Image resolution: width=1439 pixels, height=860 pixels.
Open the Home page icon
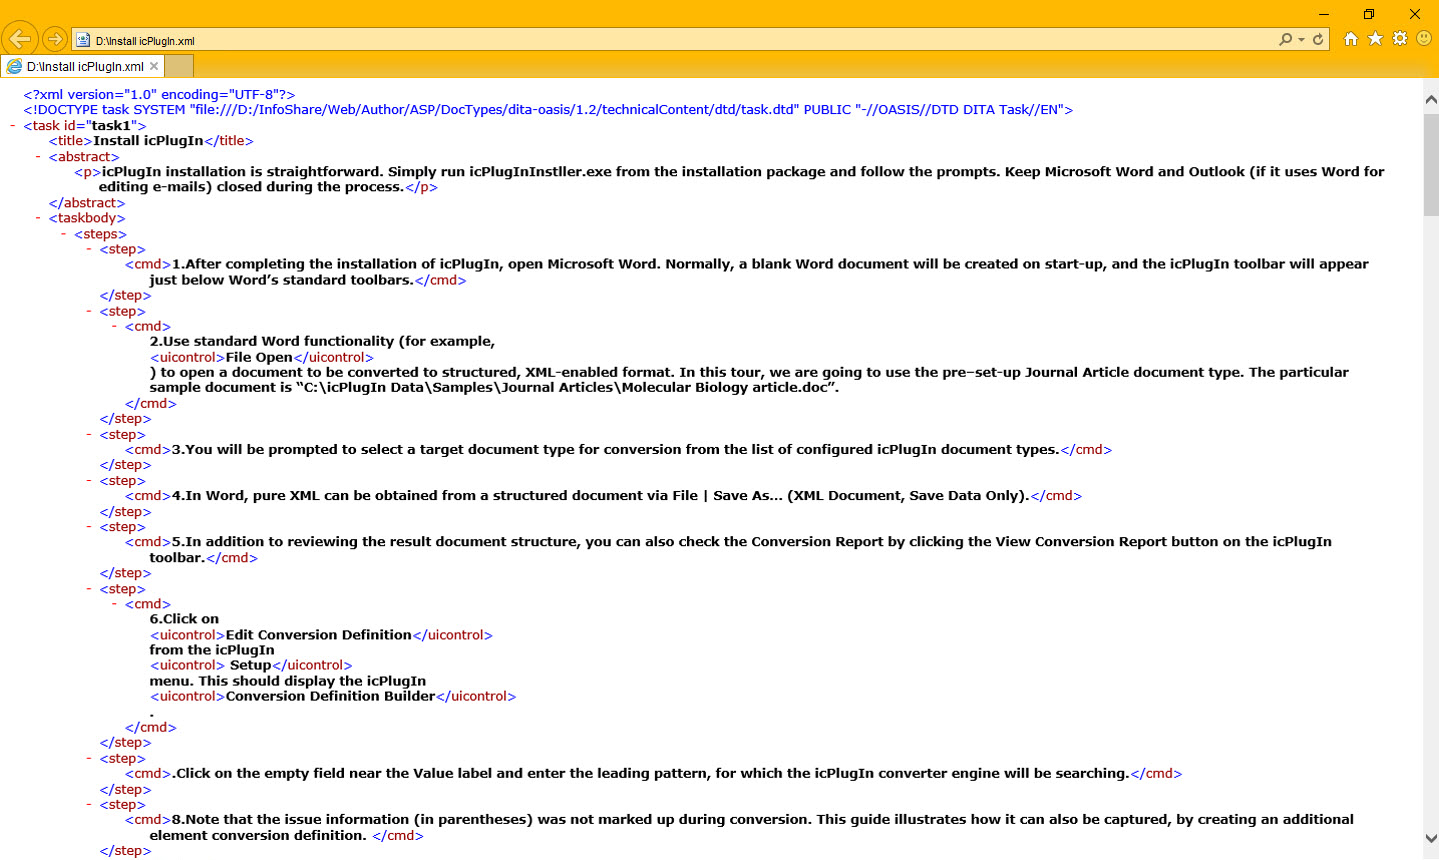(1351, 39)
